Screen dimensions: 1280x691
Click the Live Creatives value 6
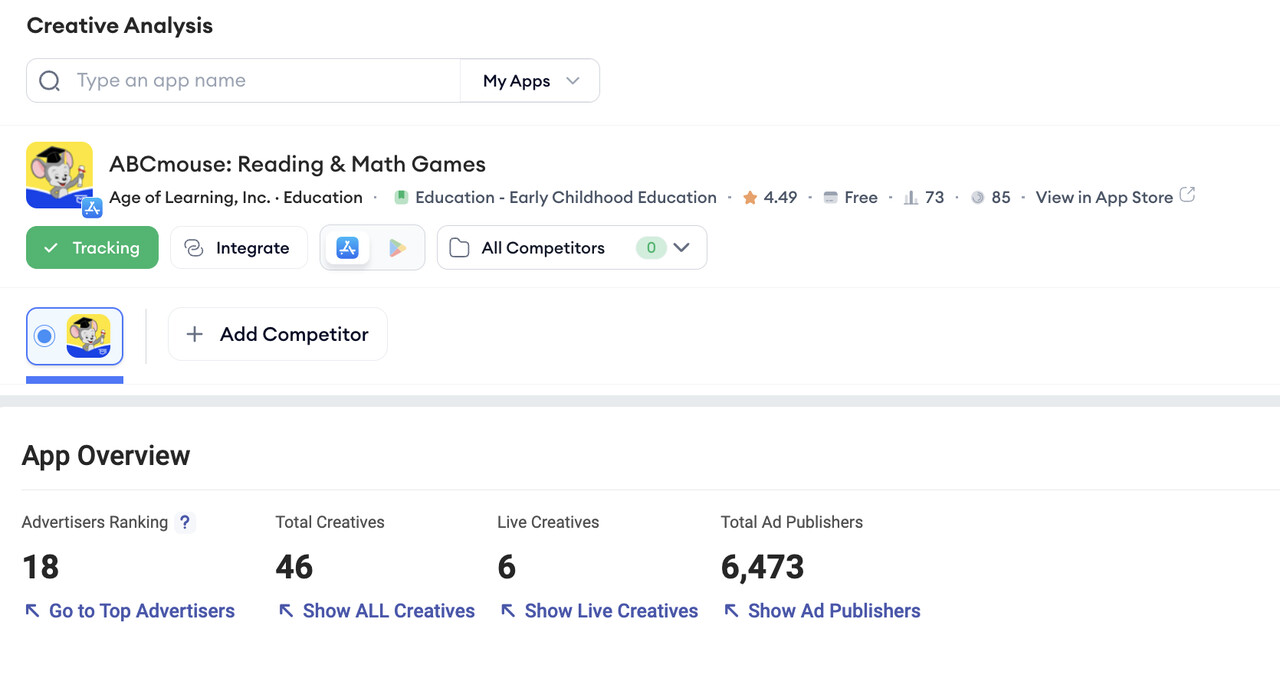point(506,567)
